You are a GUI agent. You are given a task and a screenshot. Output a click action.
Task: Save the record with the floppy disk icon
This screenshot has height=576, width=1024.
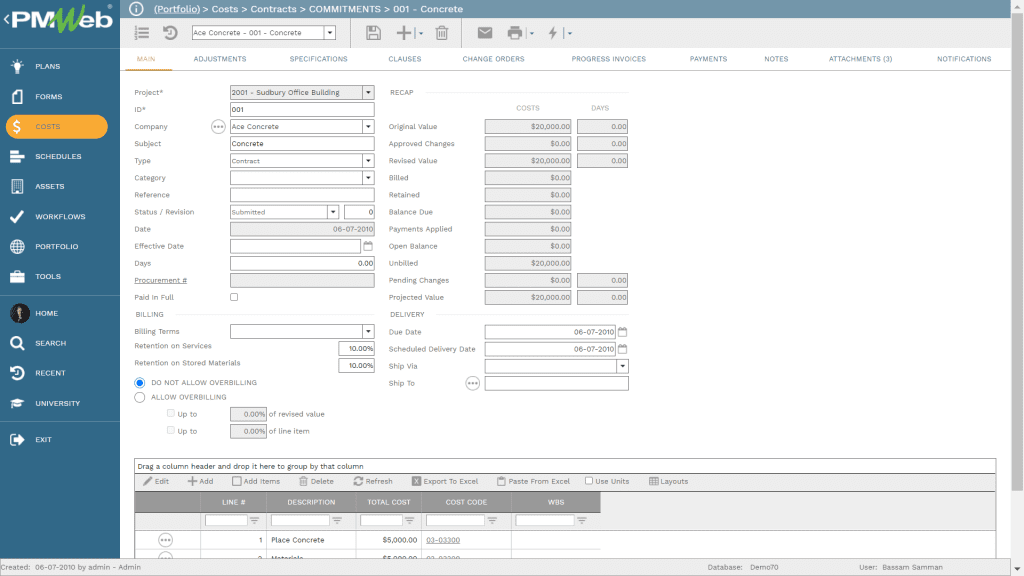pos(374,33)
